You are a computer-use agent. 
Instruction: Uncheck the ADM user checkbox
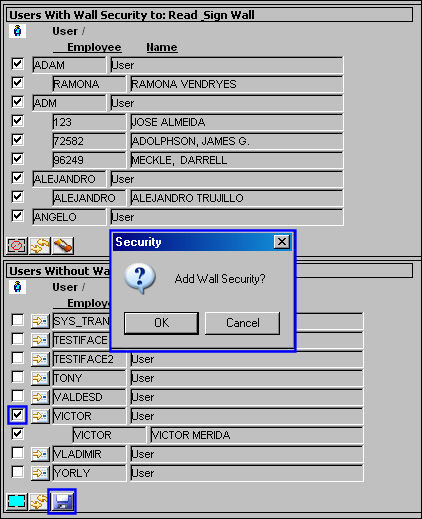coord(17,102)
